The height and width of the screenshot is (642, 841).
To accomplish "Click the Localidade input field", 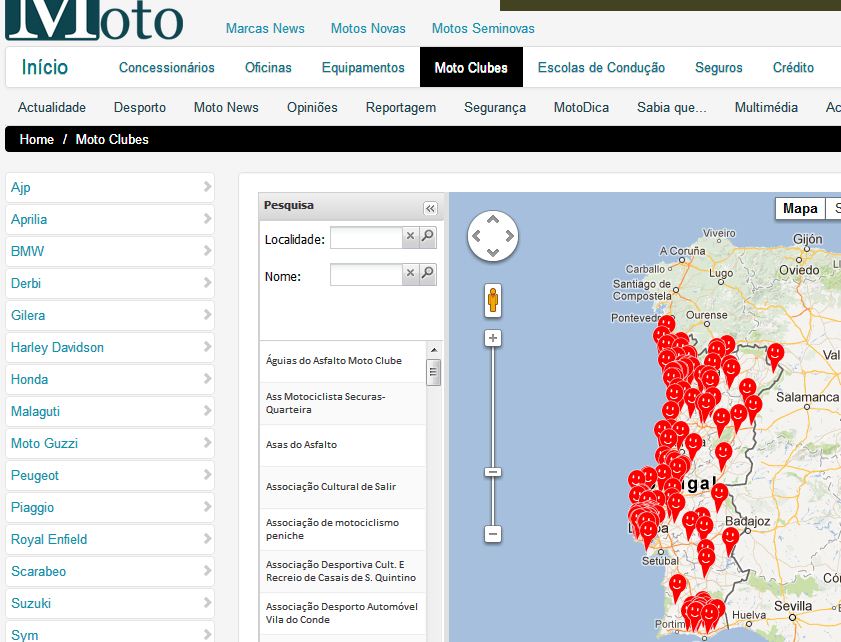I will click(366, 238).
